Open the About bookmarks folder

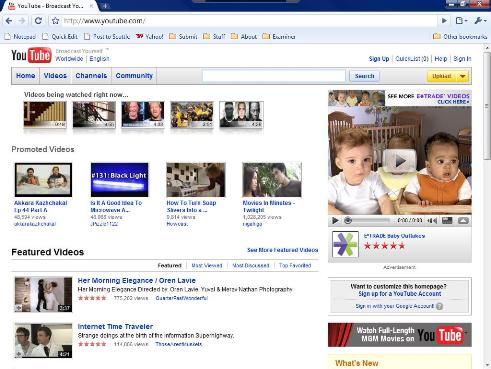point(244,36)
